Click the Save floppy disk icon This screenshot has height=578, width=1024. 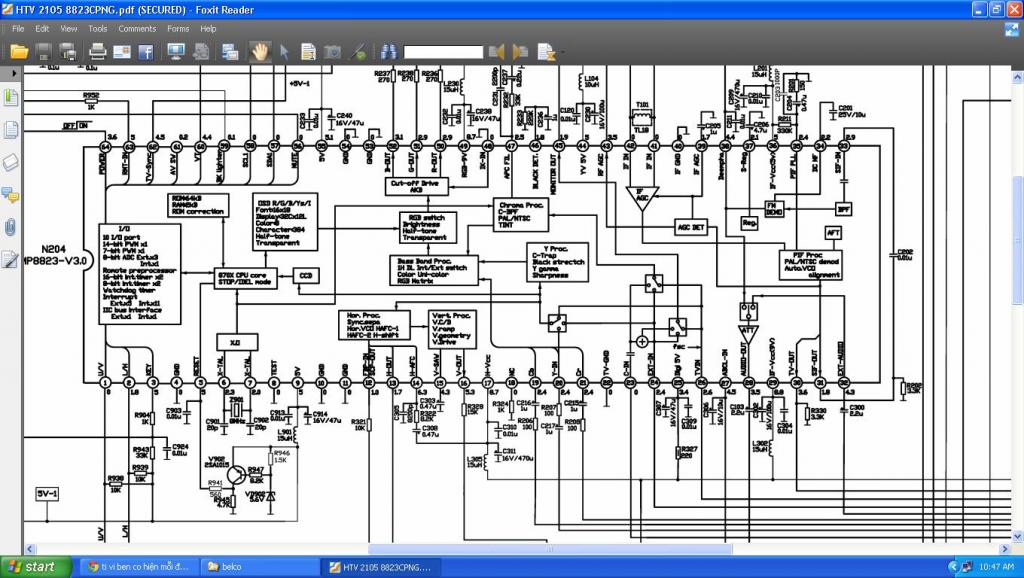click(x=43, y=52)
